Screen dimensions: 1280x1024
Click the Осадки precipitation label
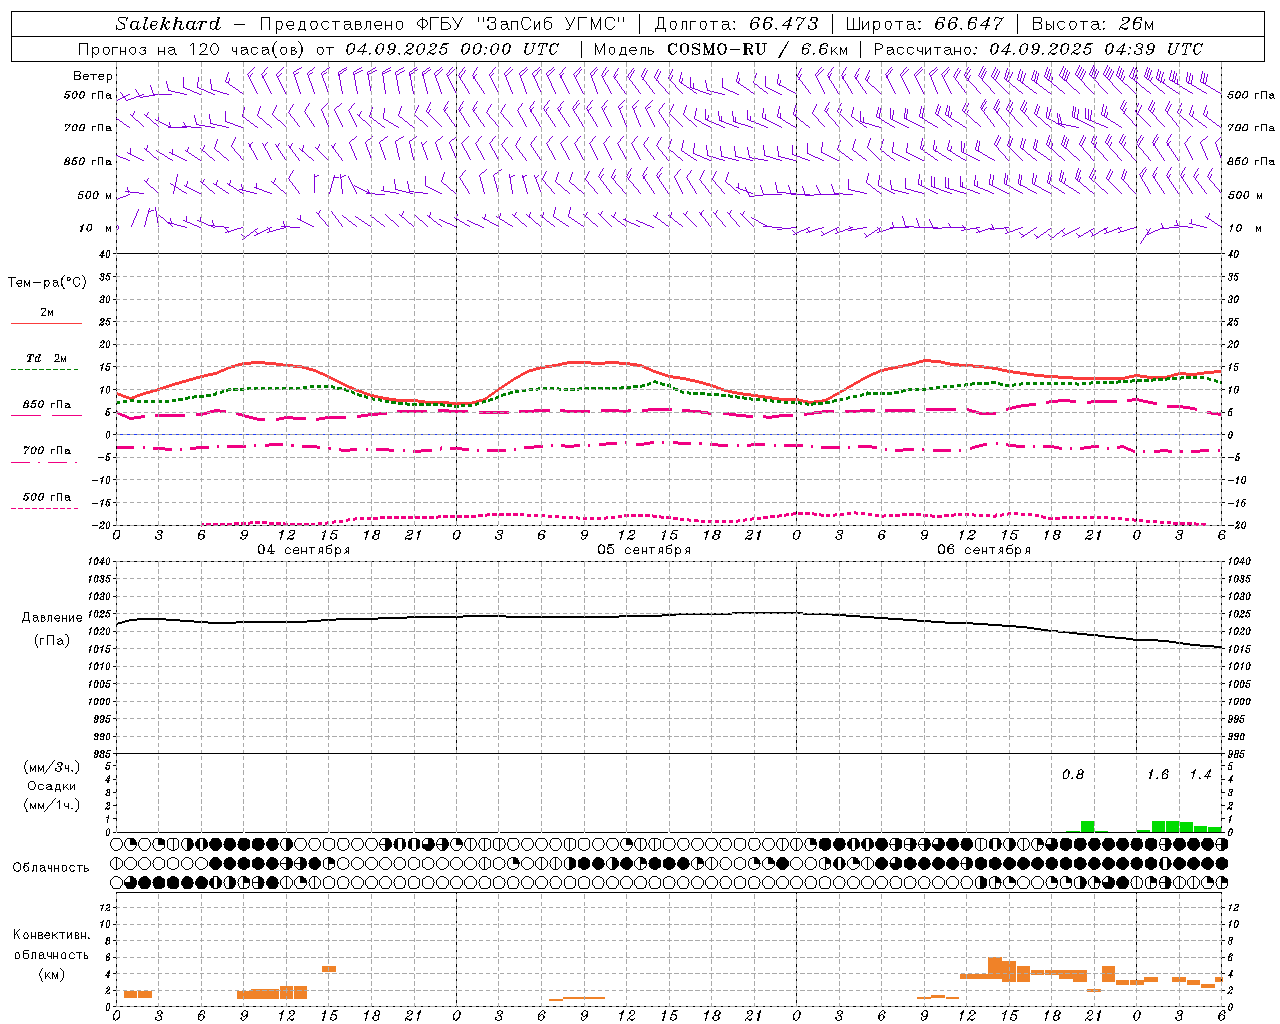coord(52,786)
